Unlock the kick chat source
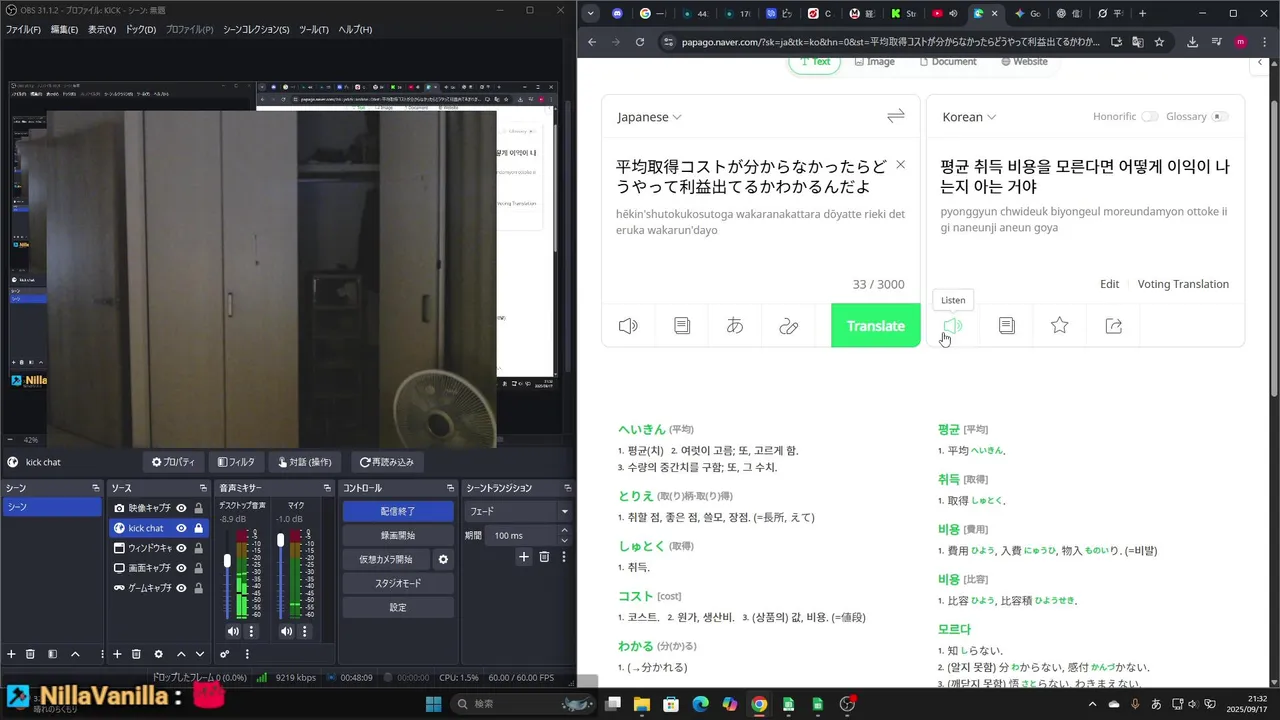Screen dimensions: 1280x720 click(x=199, y=528)
